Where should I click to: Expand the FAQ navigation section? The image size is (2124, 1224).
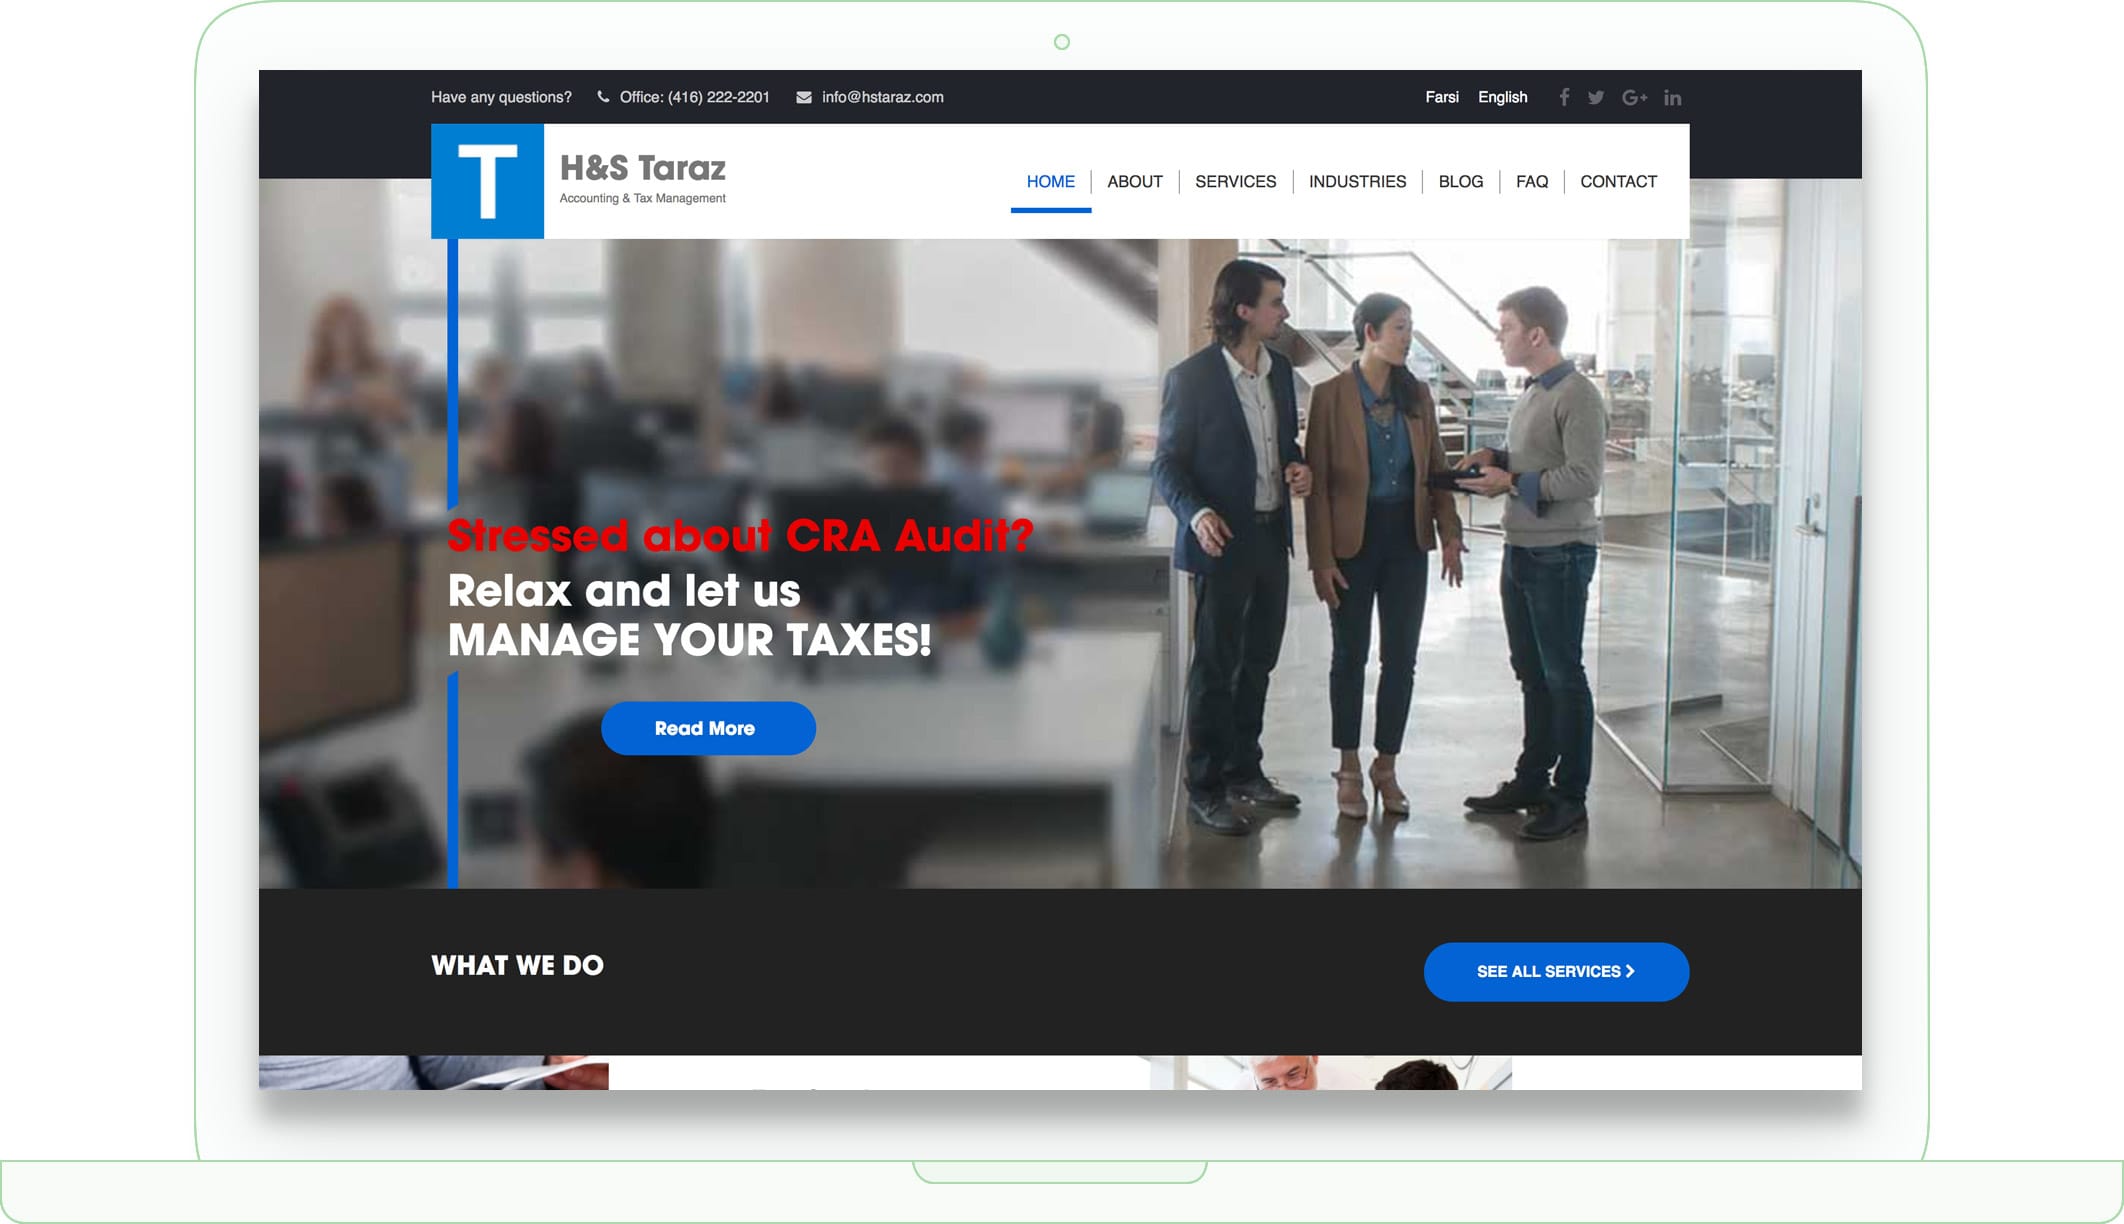pyautogui.click(x=1533, y=179)
